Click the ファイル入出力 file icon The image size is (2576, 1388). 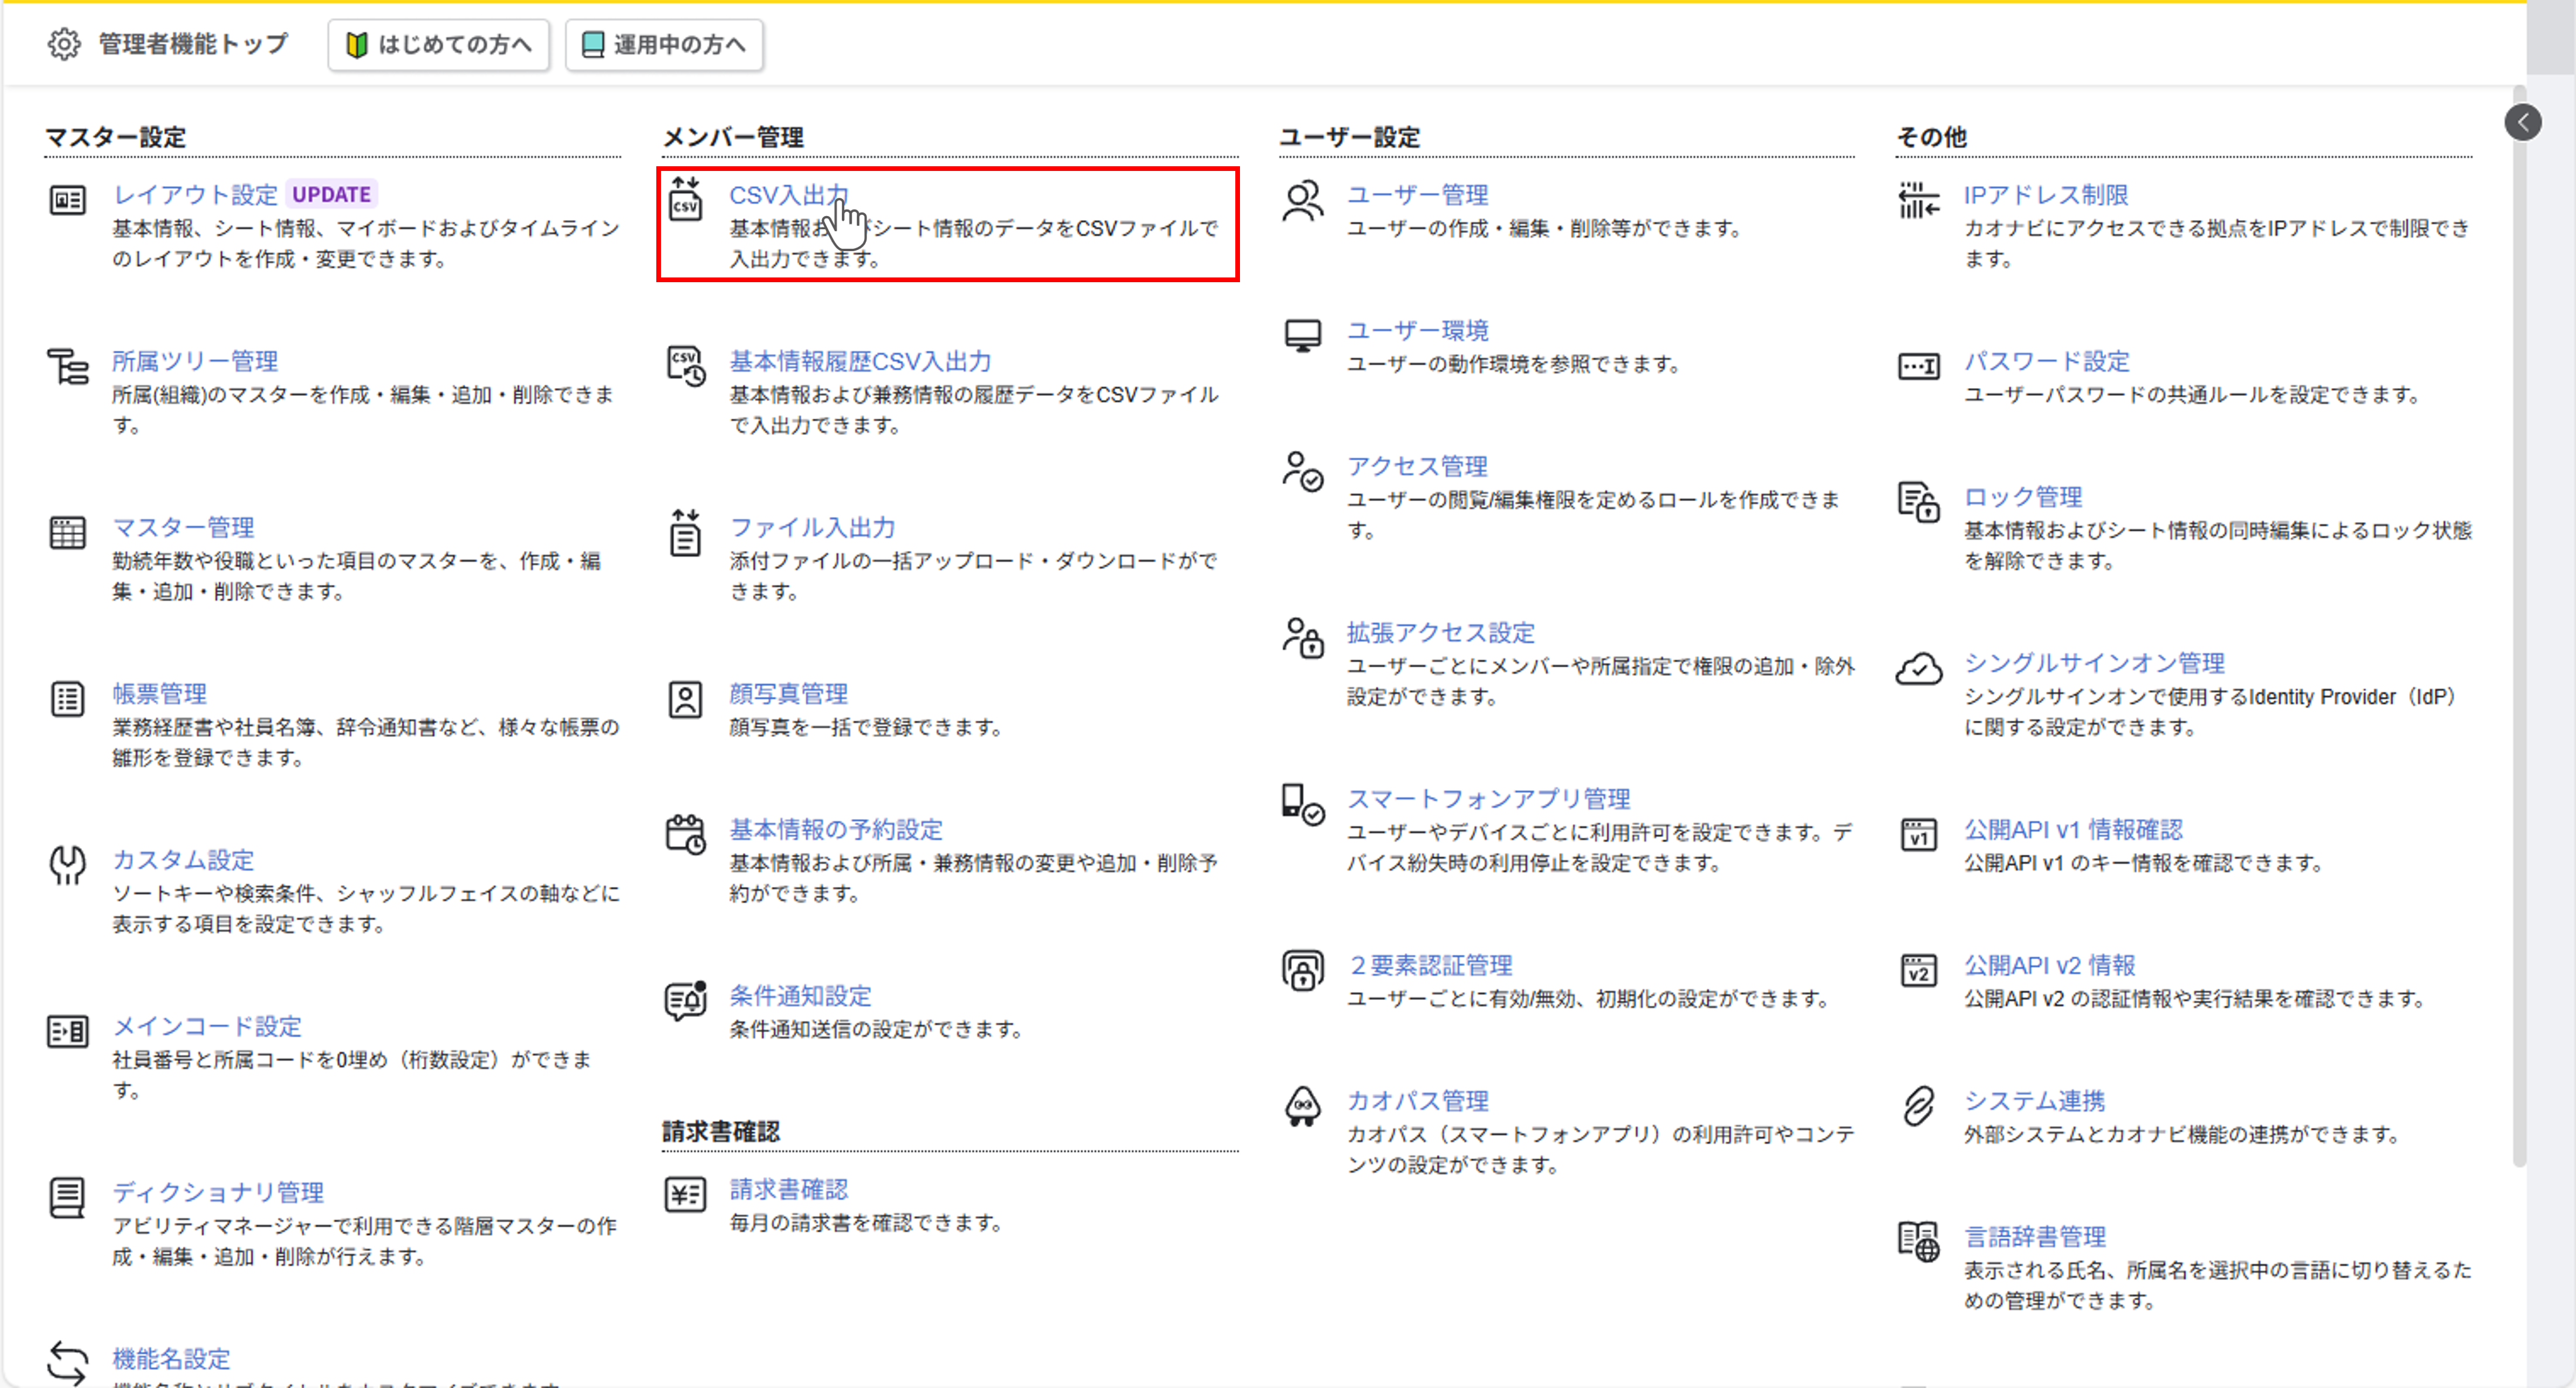click(685, 534)
